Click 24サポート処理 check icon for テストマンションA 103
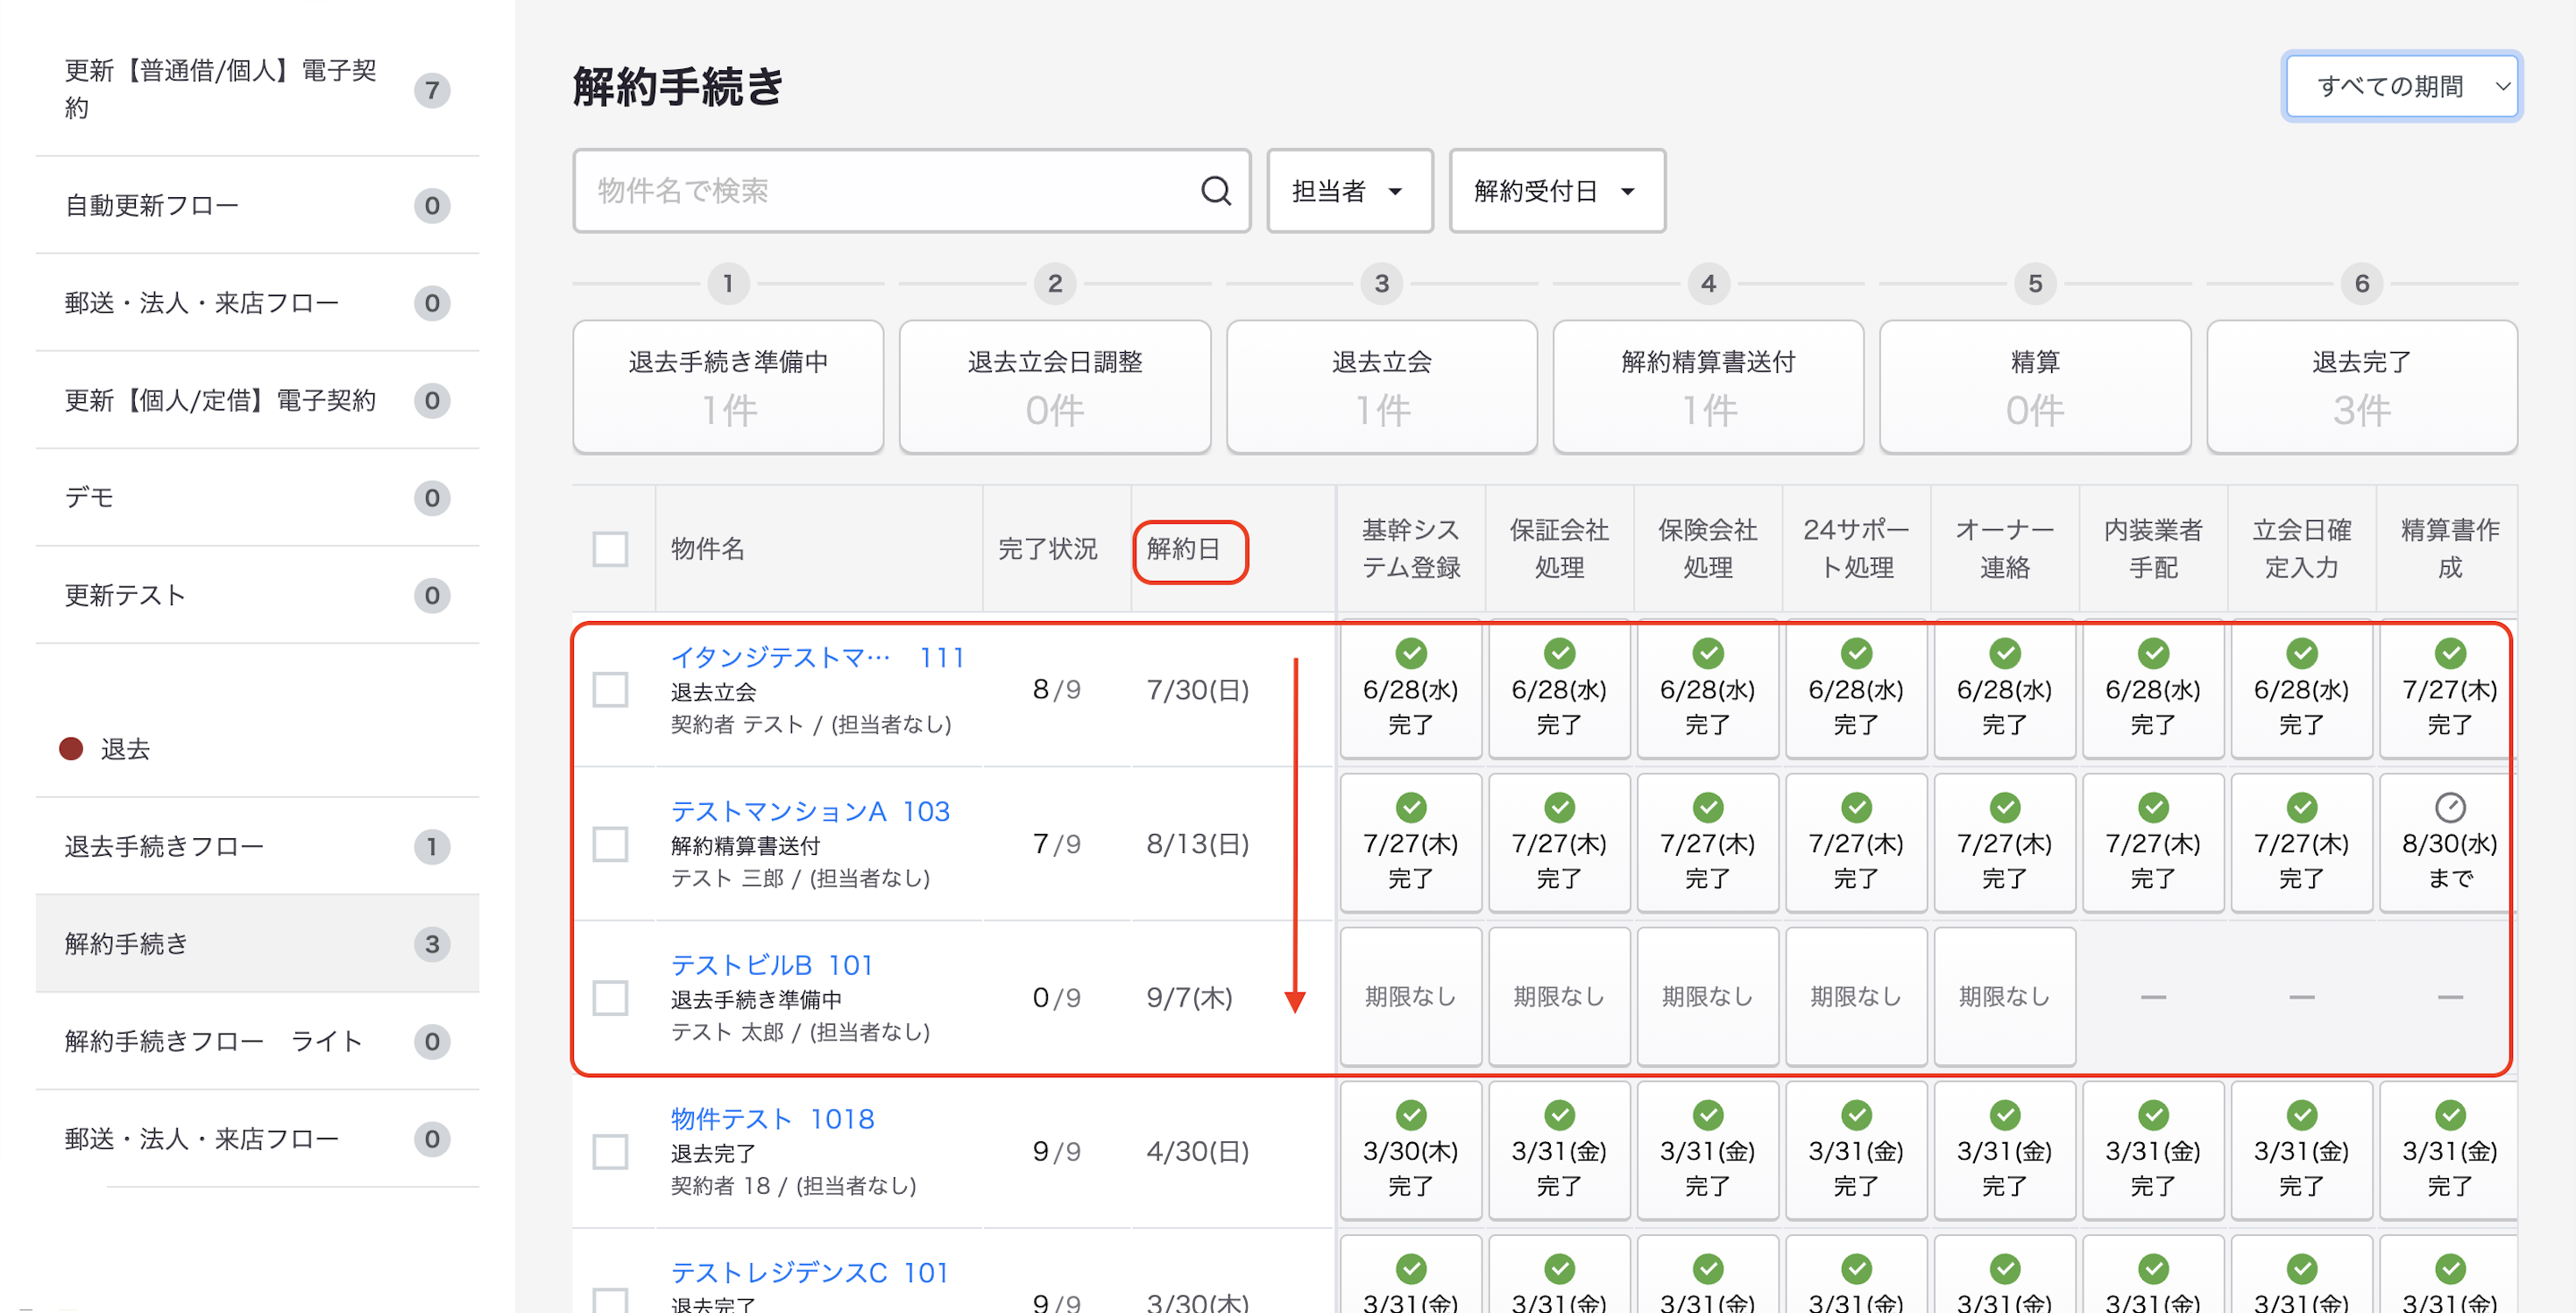Screen dimensions: 2576x1313 coord(1856,807)
